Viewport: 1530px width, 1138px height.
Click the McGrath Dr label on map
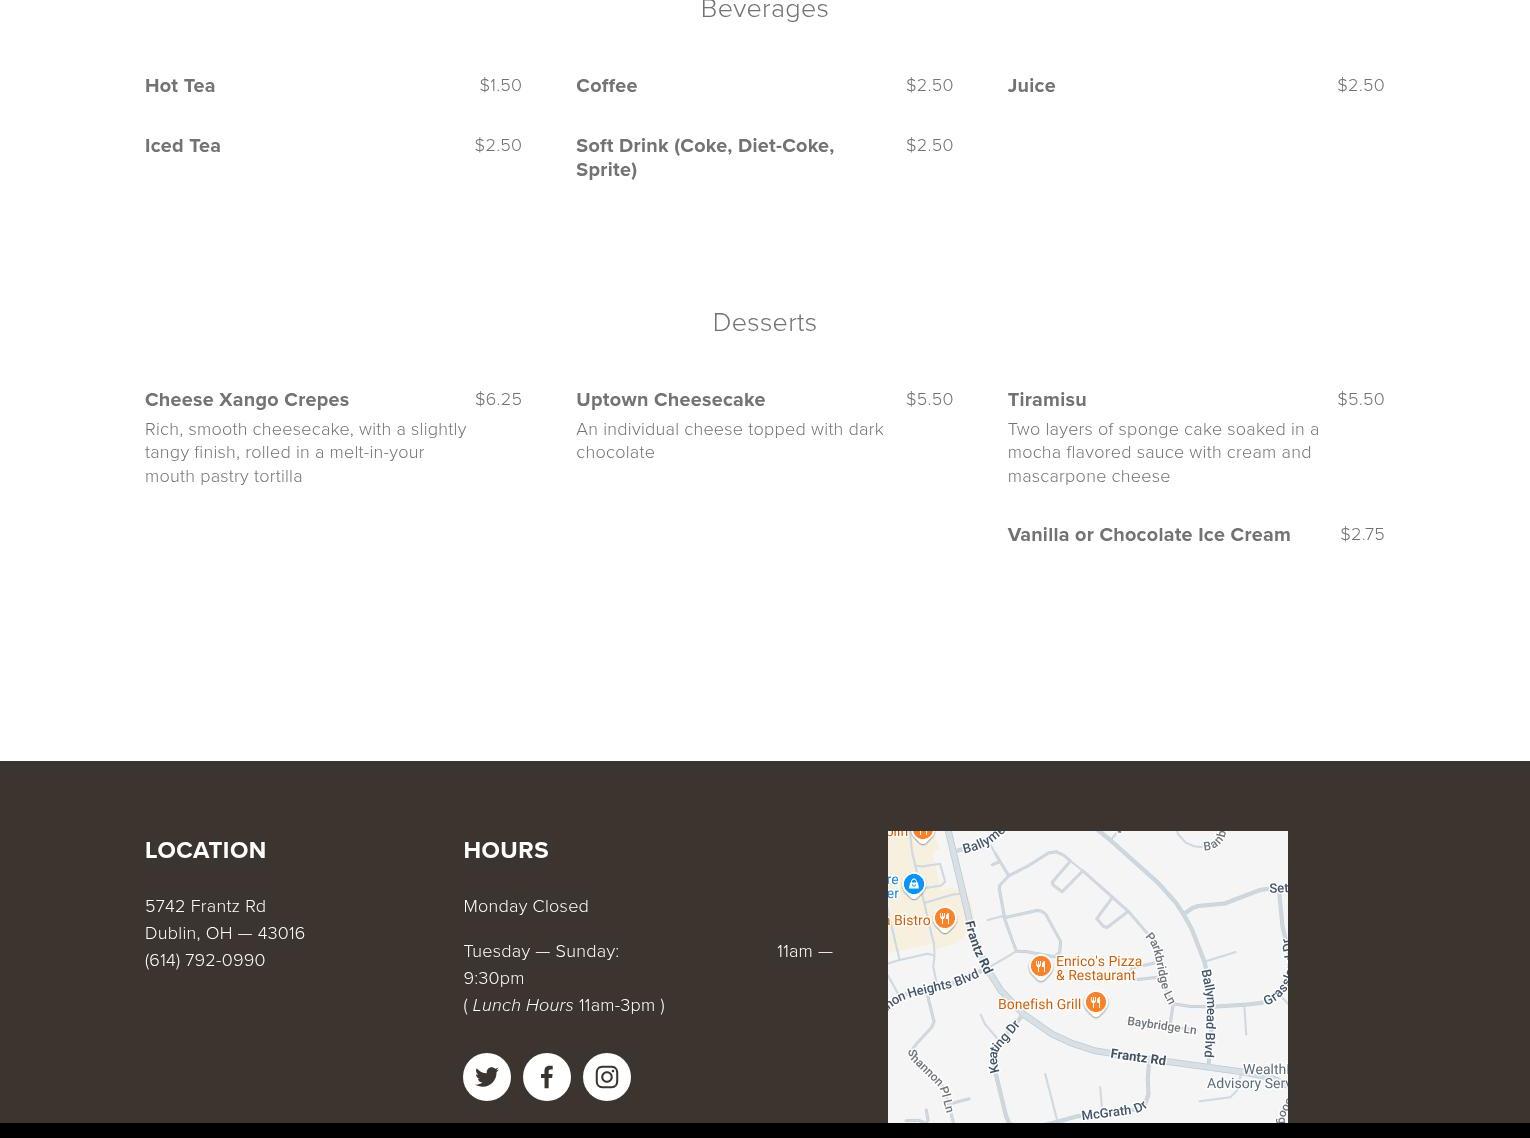click(1113, 1111)
